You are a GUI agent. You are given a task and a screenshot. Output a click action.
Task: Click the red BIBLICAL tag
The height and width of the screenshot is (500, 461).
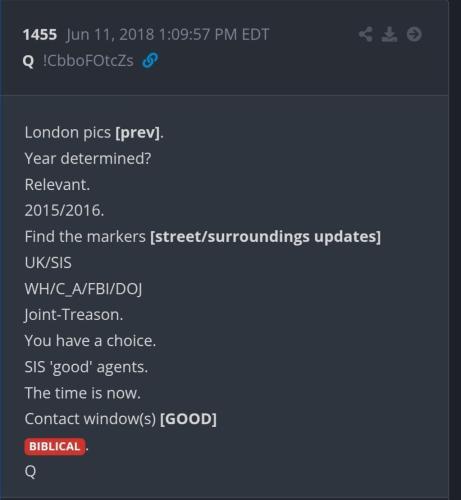coord(55,446)
